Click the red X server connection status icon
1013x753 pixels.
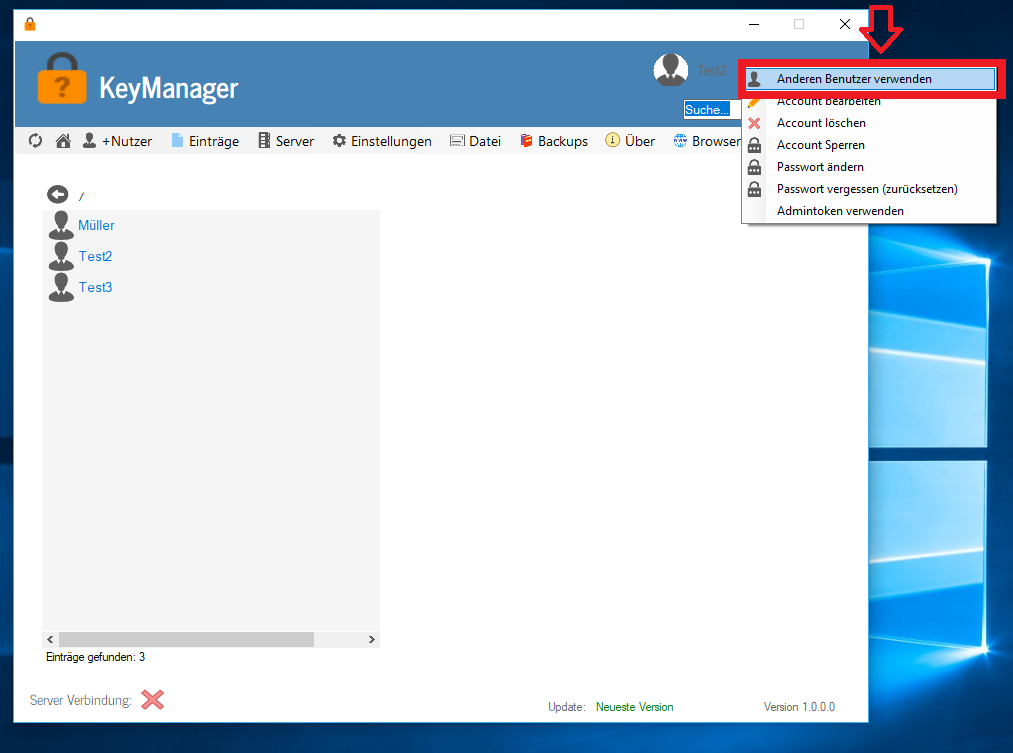152,699
